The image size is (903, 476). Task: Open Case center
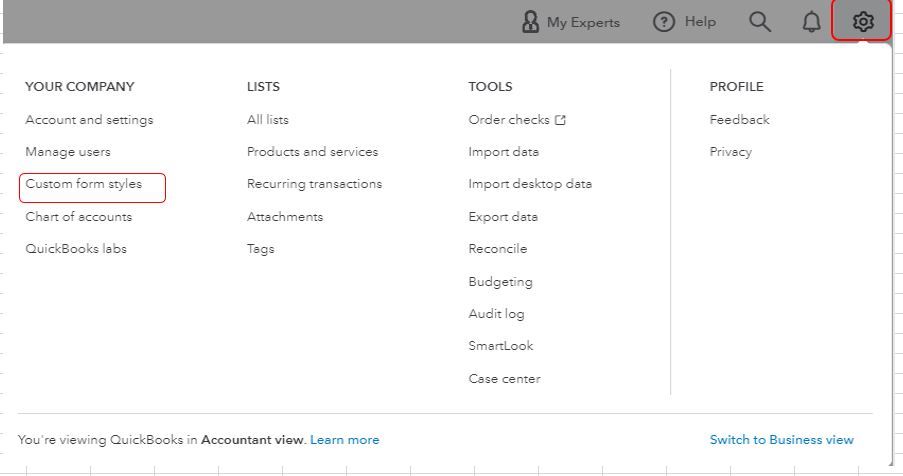click(504, 379)
